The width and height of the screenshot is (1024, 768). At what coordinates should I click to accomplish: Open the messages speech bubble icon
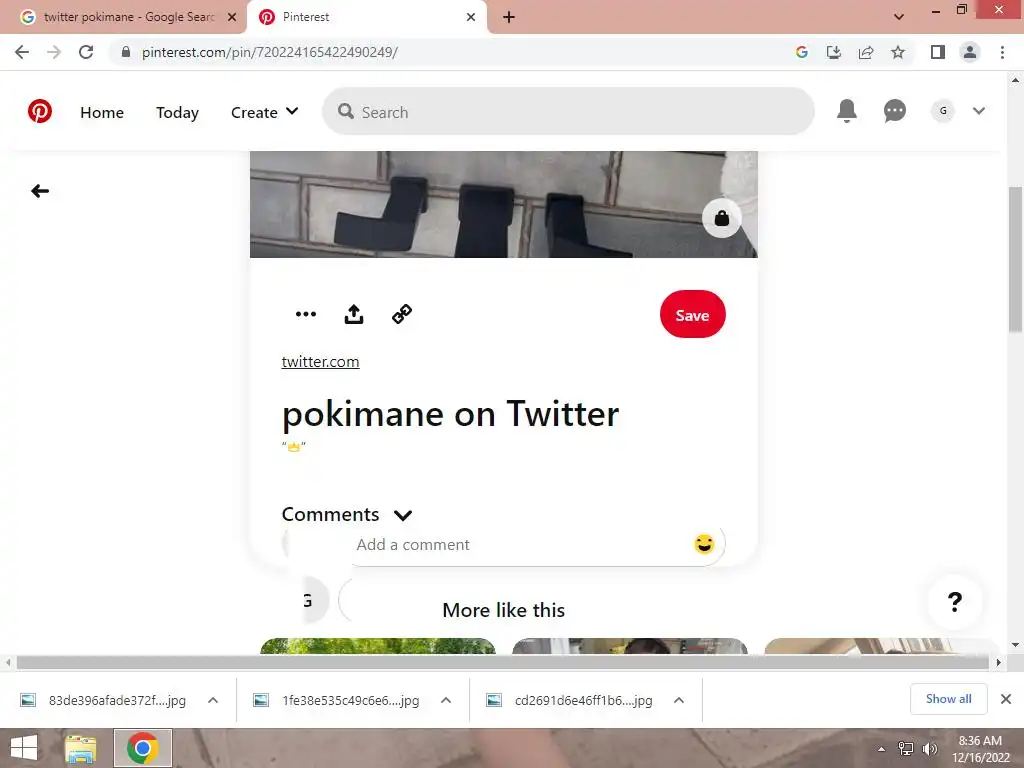[894, 111]
